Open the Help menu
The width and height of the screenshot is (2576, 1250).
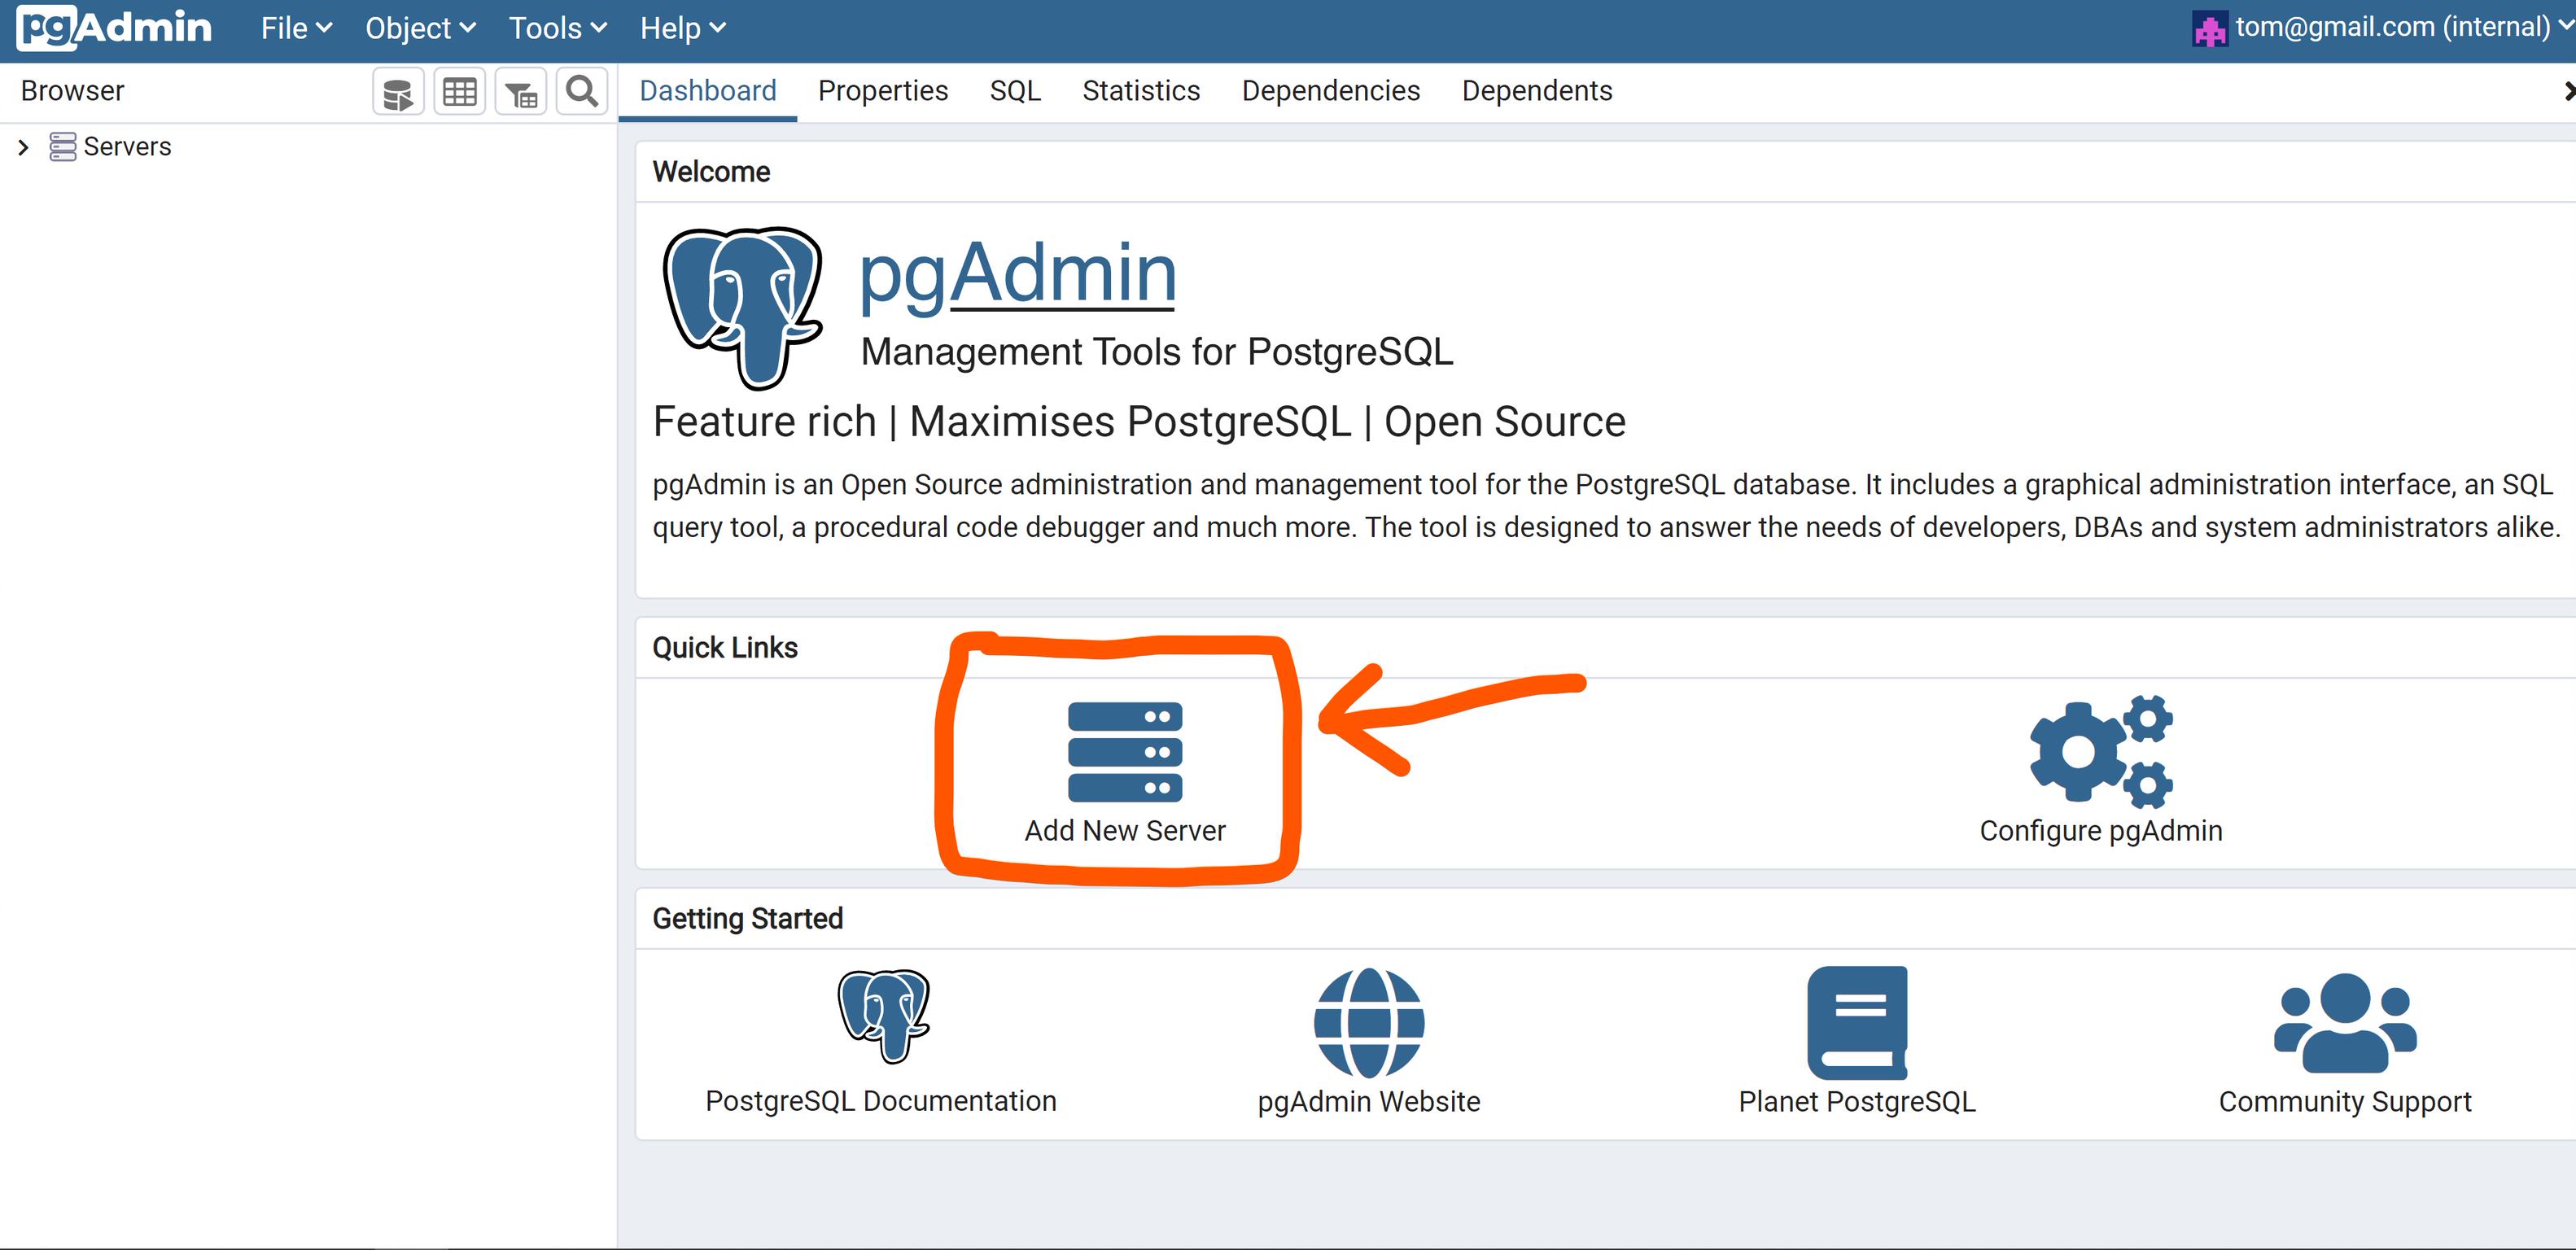(x=682, y=28)
